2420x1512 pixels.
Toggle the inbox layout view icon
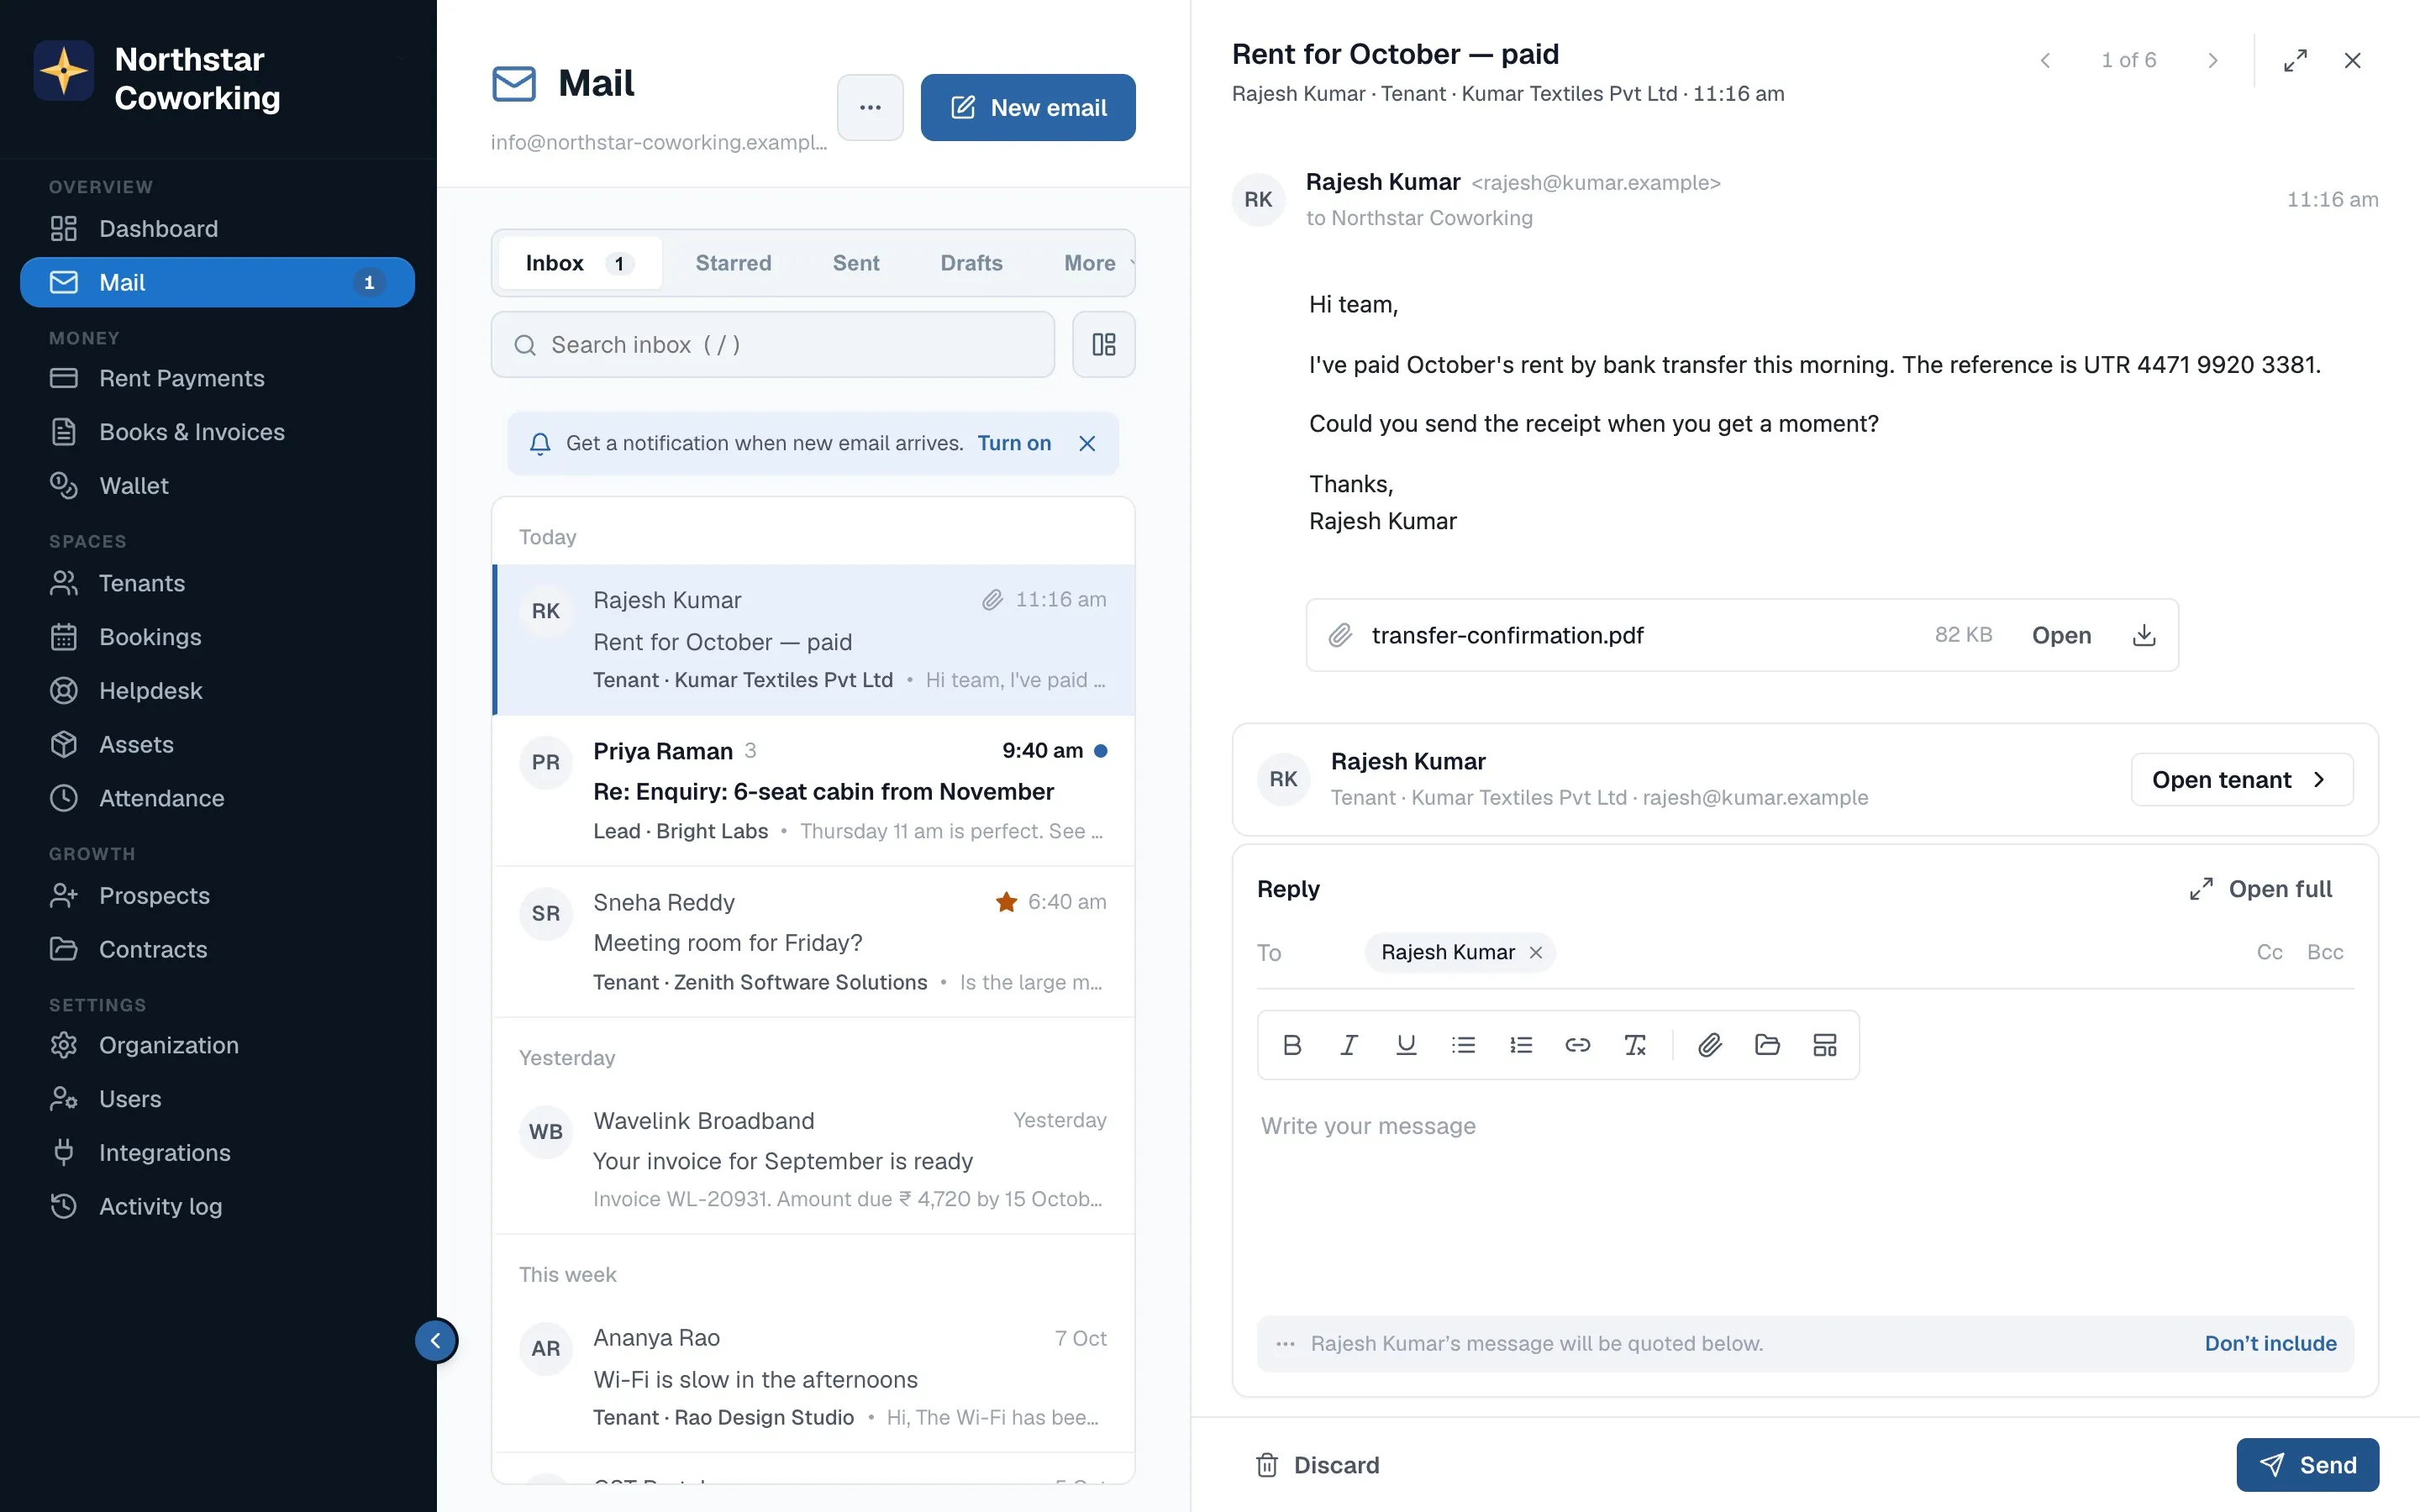(x=1103, y=344)
